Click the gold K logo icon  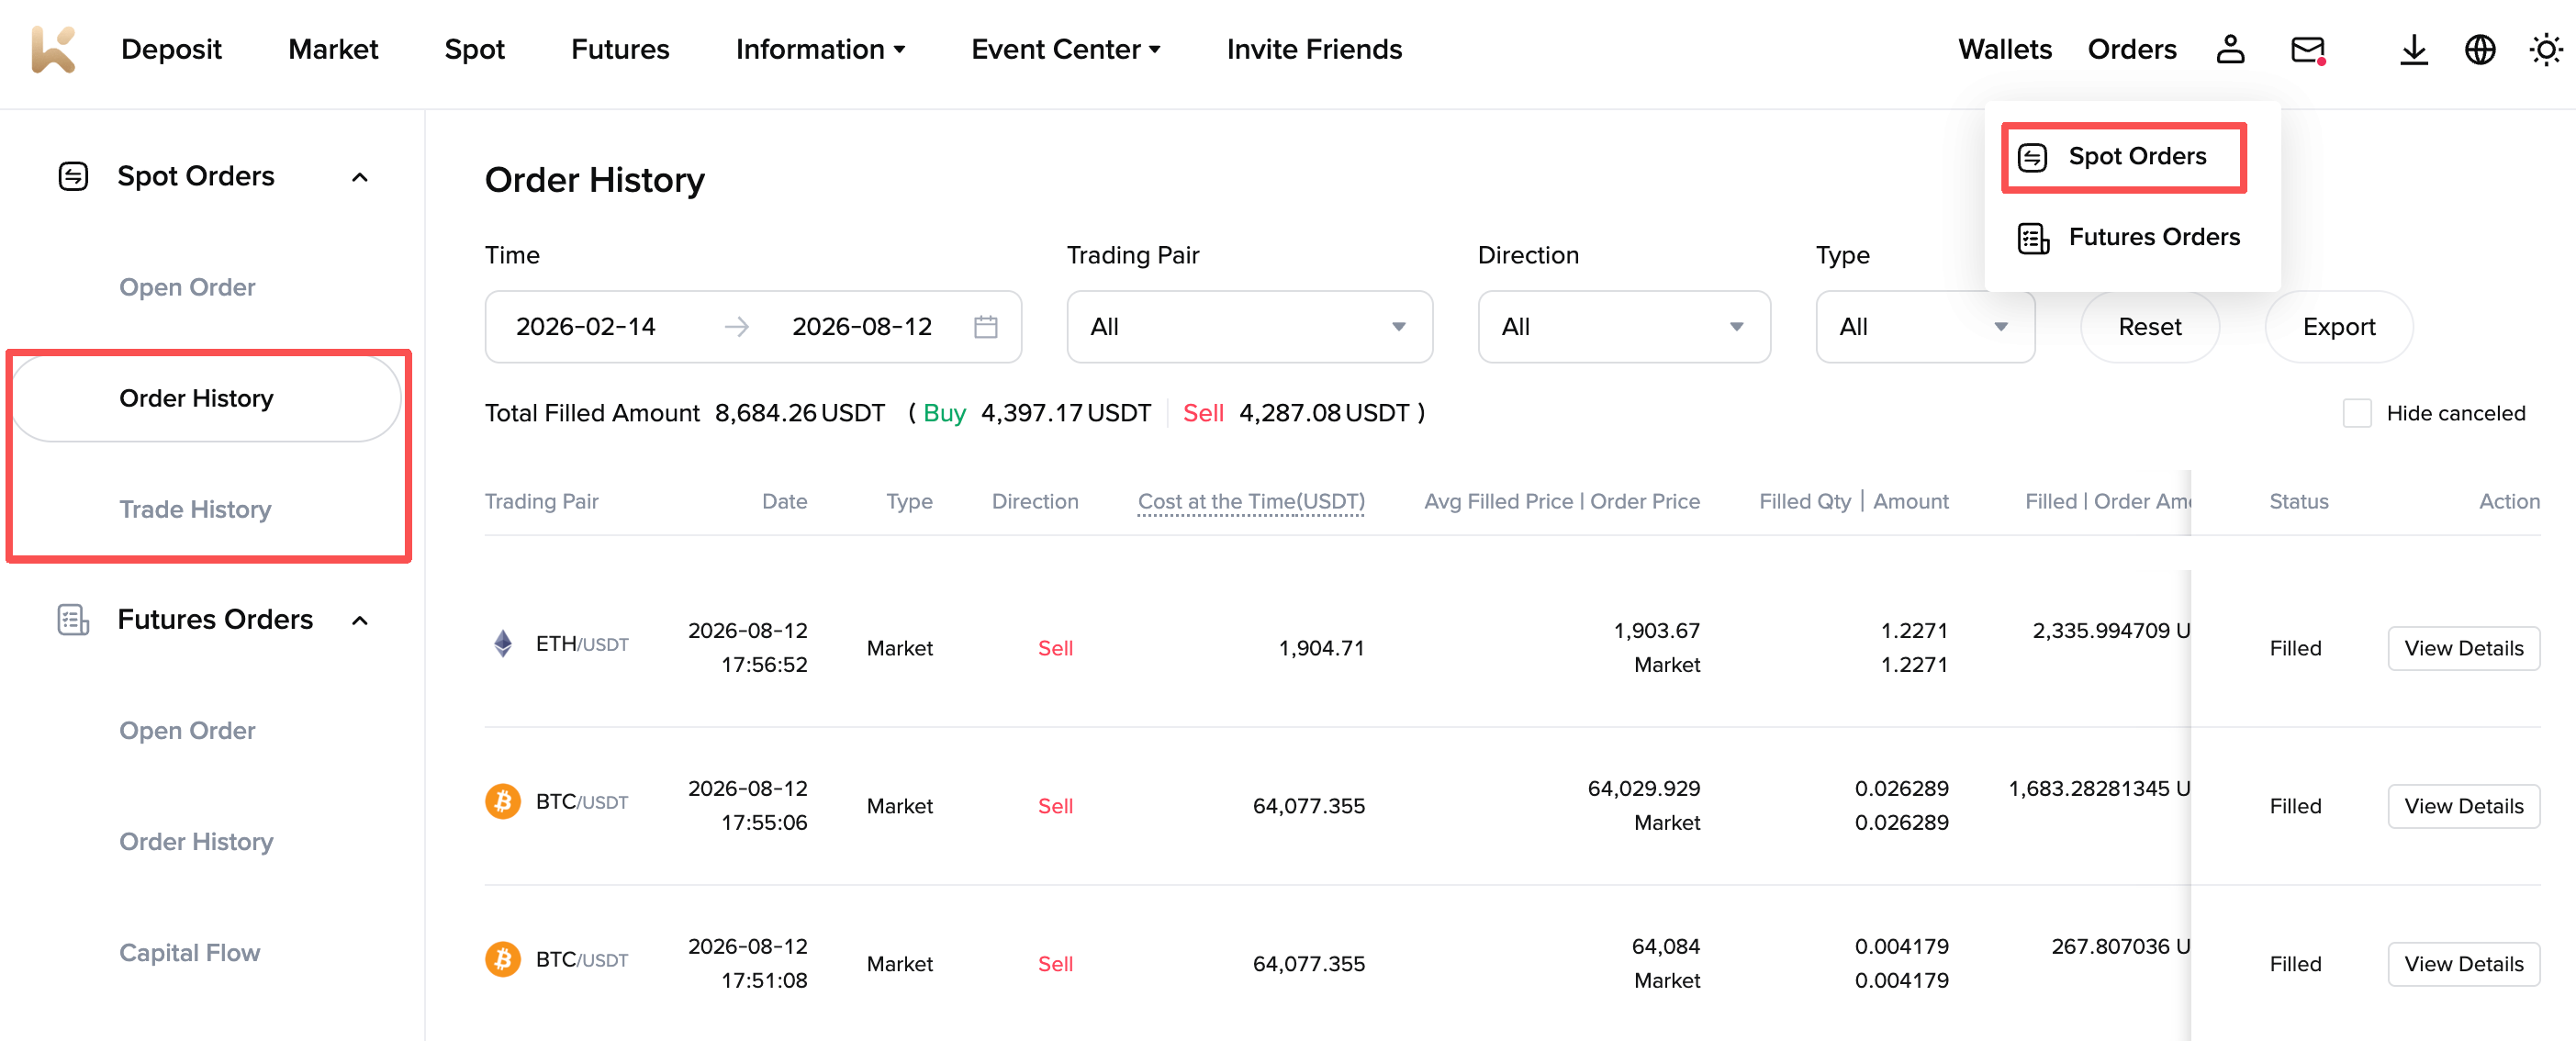(x=53, y=49)
